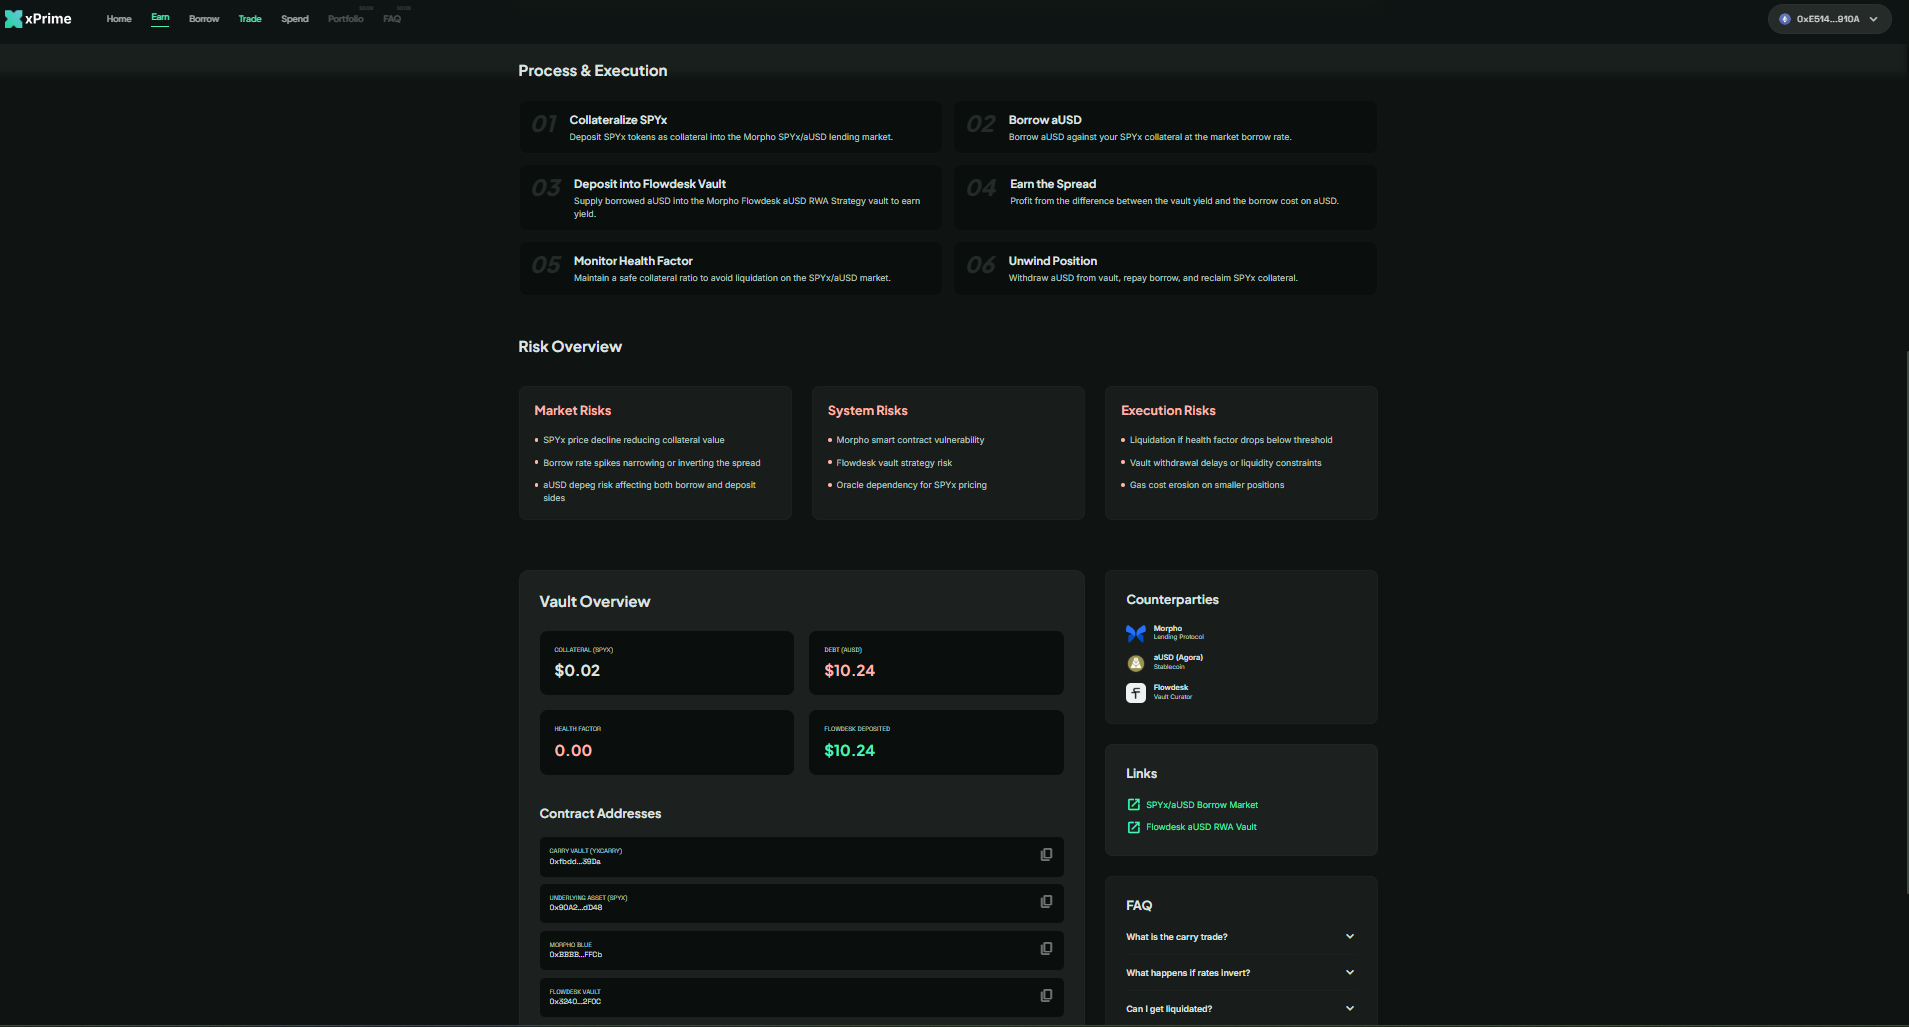Expand 'What is the carry trade?' question
The width and height of the screenshot is (1909, 1027).
(1240, 937)
